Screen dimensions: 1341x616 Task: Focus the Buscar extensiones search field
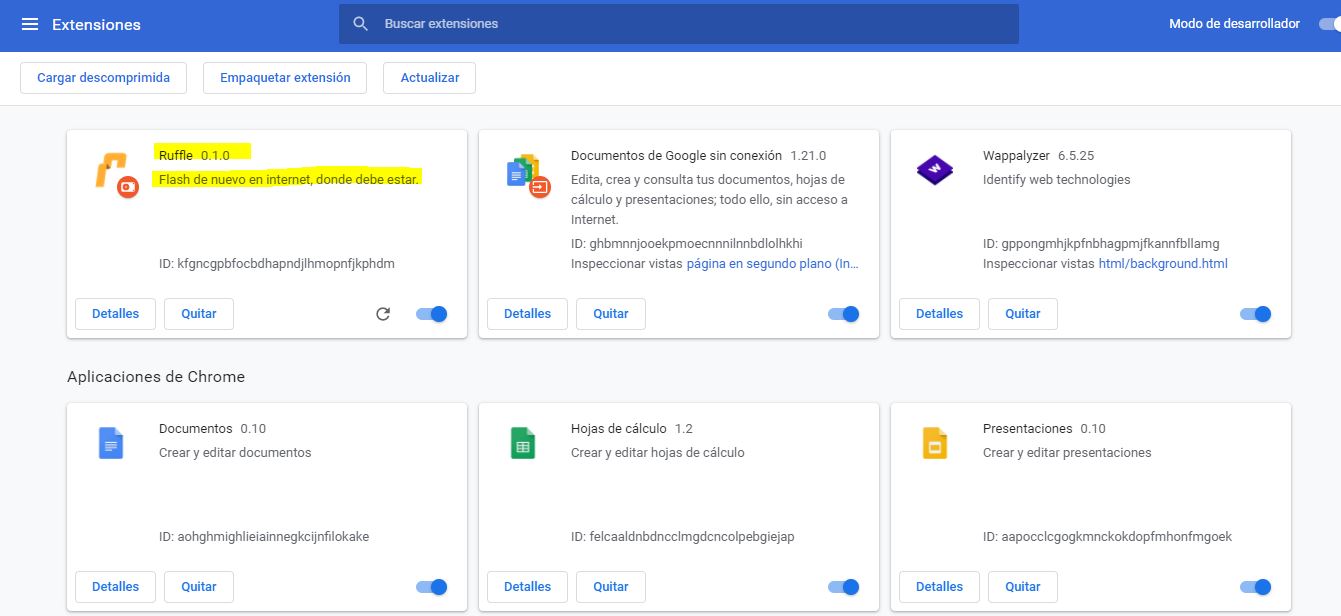pyautogui.click(x=679, y=24)
